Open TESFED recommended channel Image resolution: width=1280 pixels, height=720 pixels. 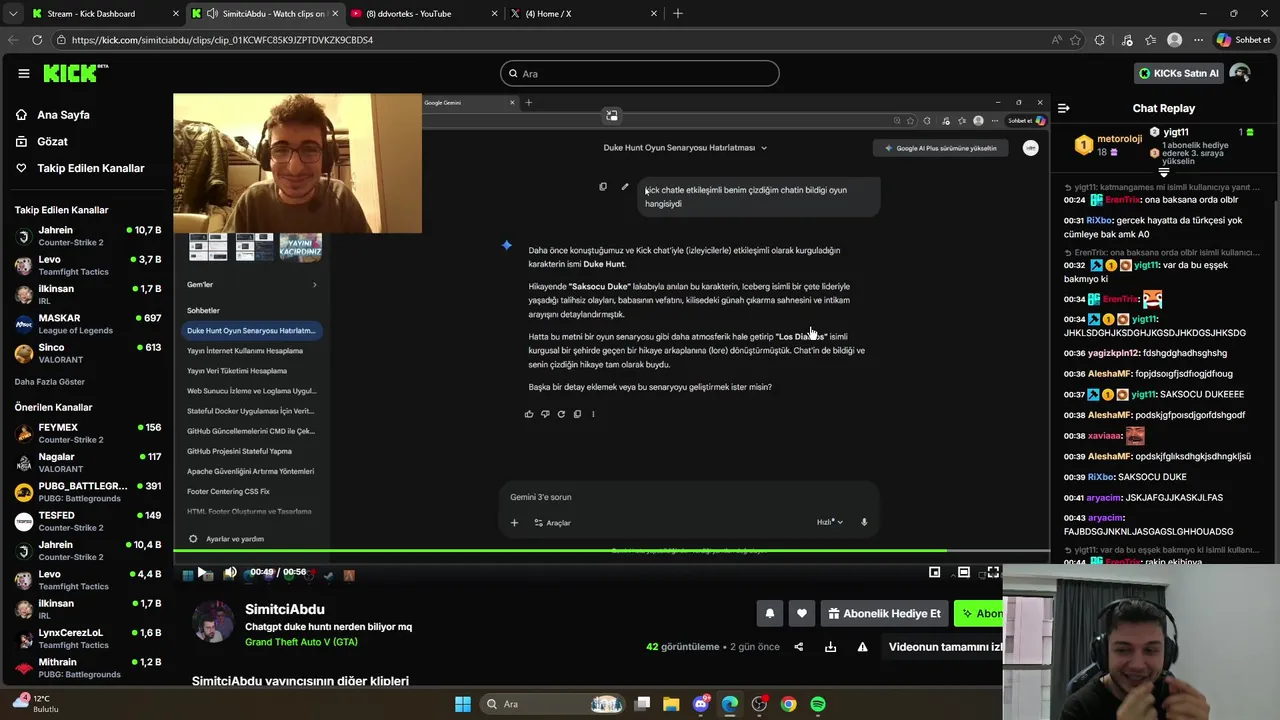[86, 521]
